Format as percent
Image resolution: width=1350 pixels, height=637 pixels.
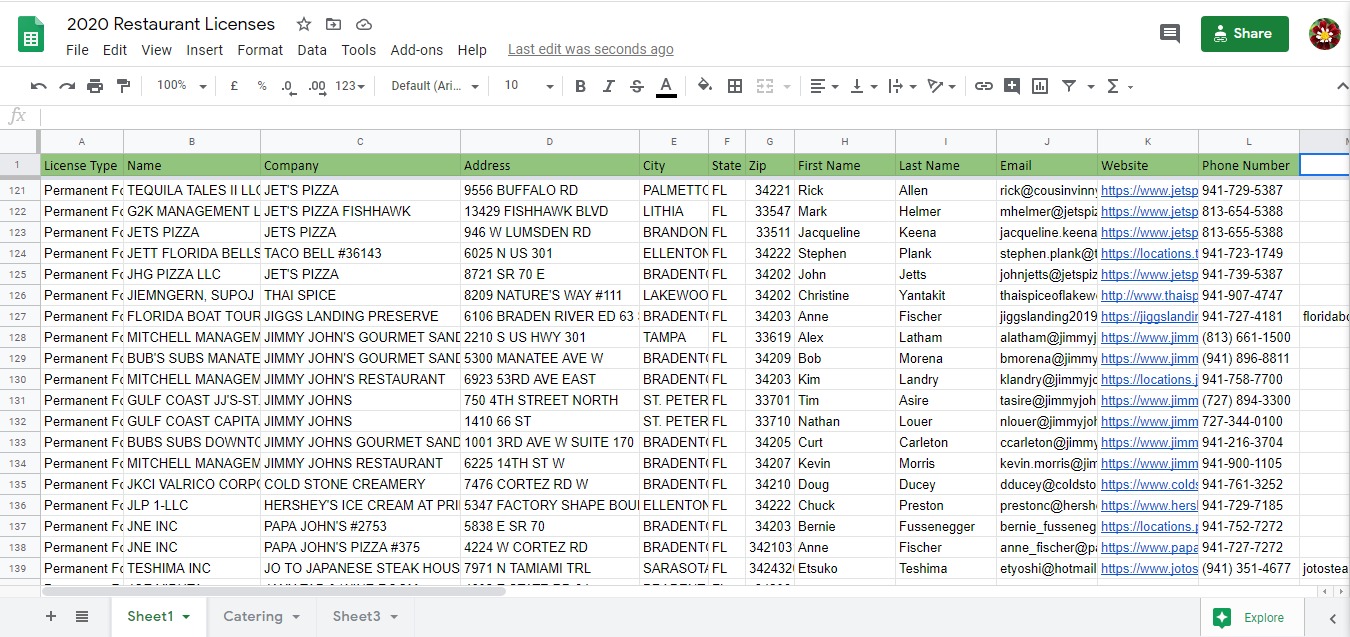coord(262,86)
